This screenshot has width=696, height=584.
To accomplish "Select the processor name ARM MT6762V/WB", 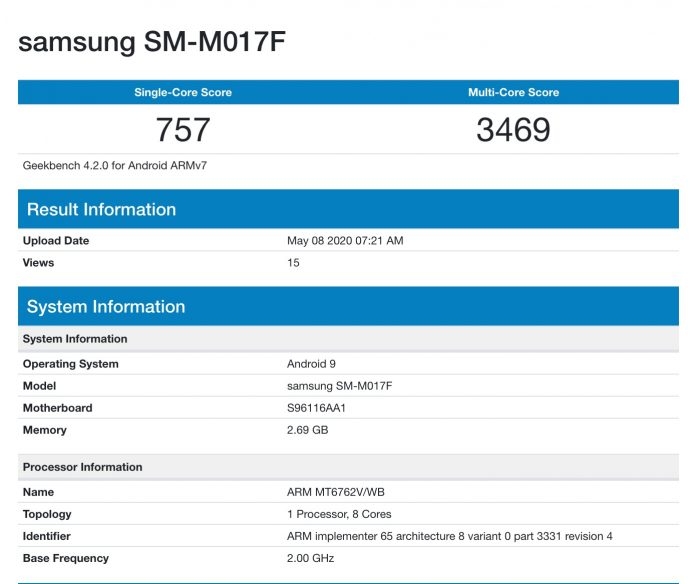I will 336,492.
